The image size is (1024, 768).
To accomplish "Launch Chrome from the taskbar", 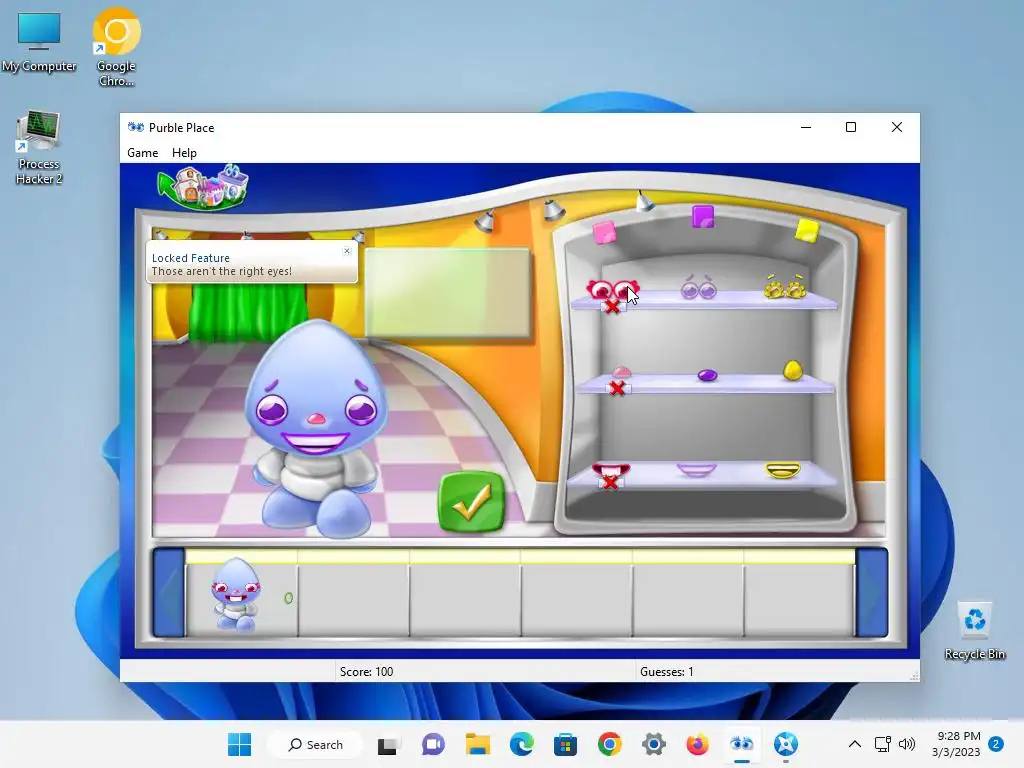I will pyautogui.click(x=609, y=744).
